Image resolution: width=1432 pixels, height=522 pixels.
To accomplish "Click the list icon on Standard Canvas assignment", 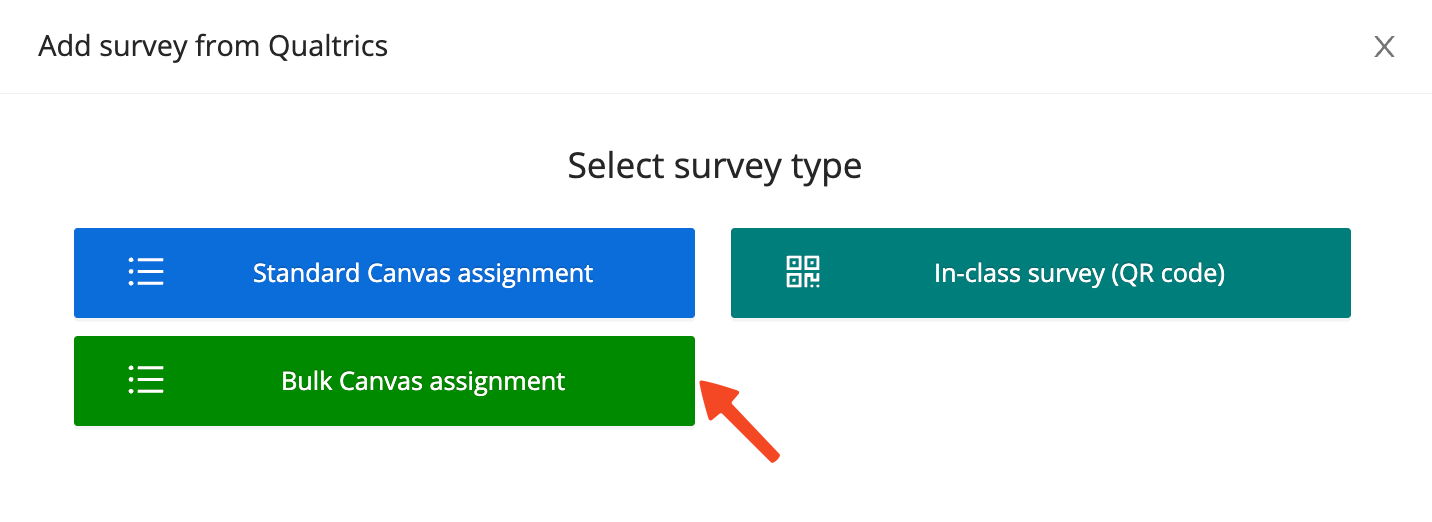I will [146, 273].
